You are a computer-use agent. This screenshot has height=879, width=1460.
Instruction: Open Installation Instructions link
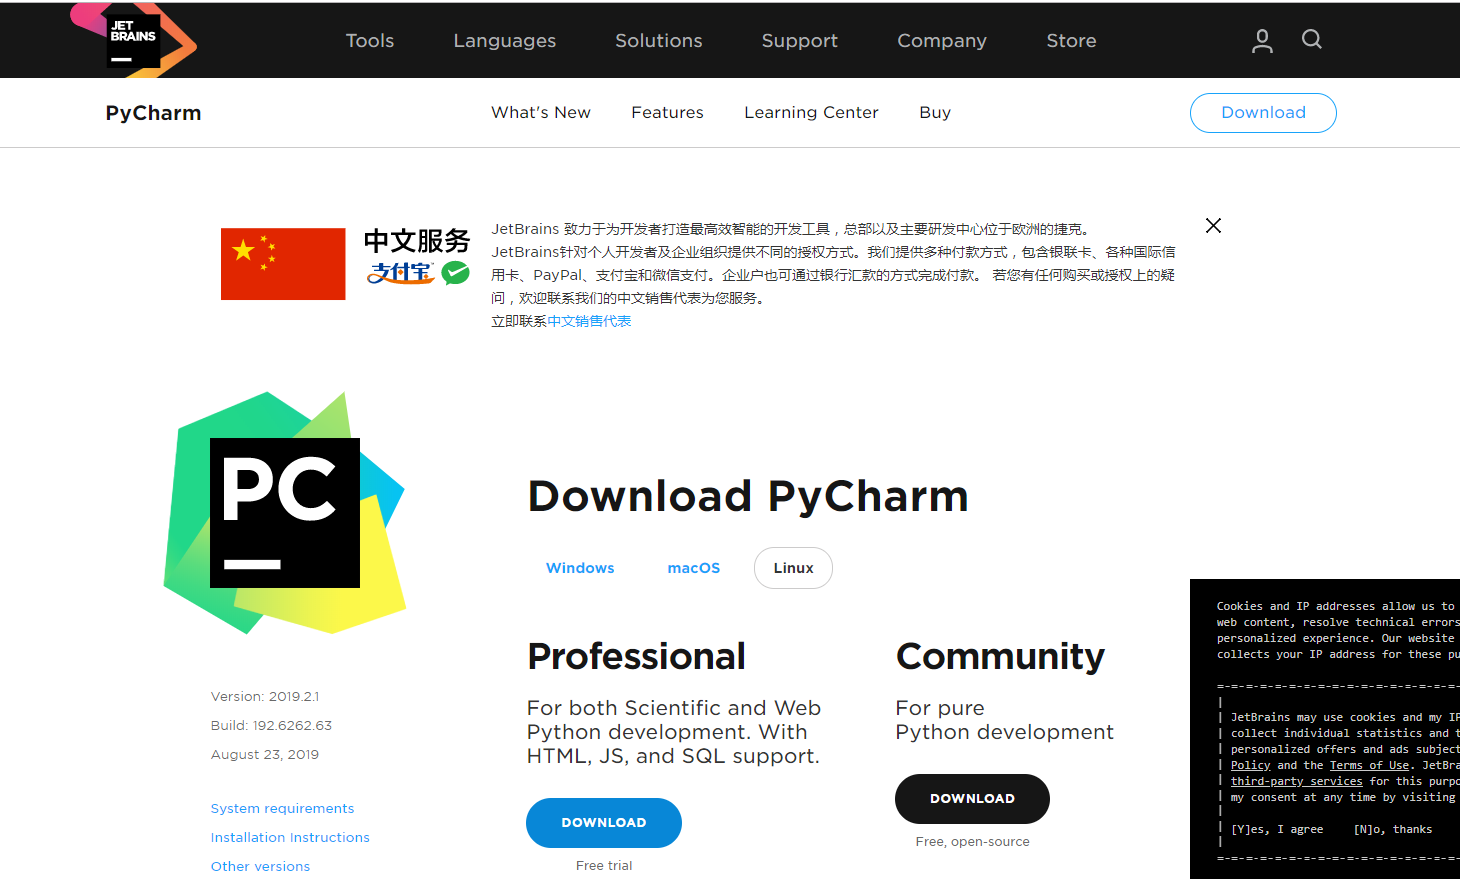pos(290,838)
